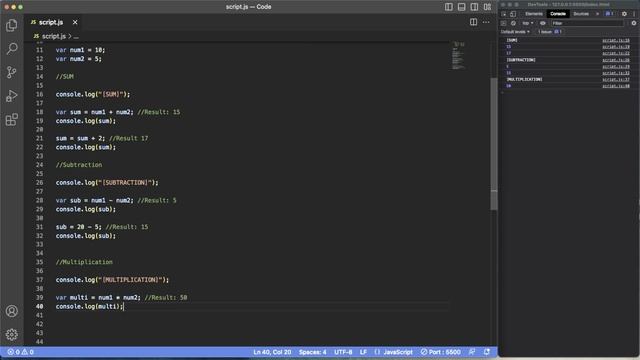This screenshot has width=640, height=360.
Task: Toggle the secondary side bar layout icon
Action: (x=474, y=7)
